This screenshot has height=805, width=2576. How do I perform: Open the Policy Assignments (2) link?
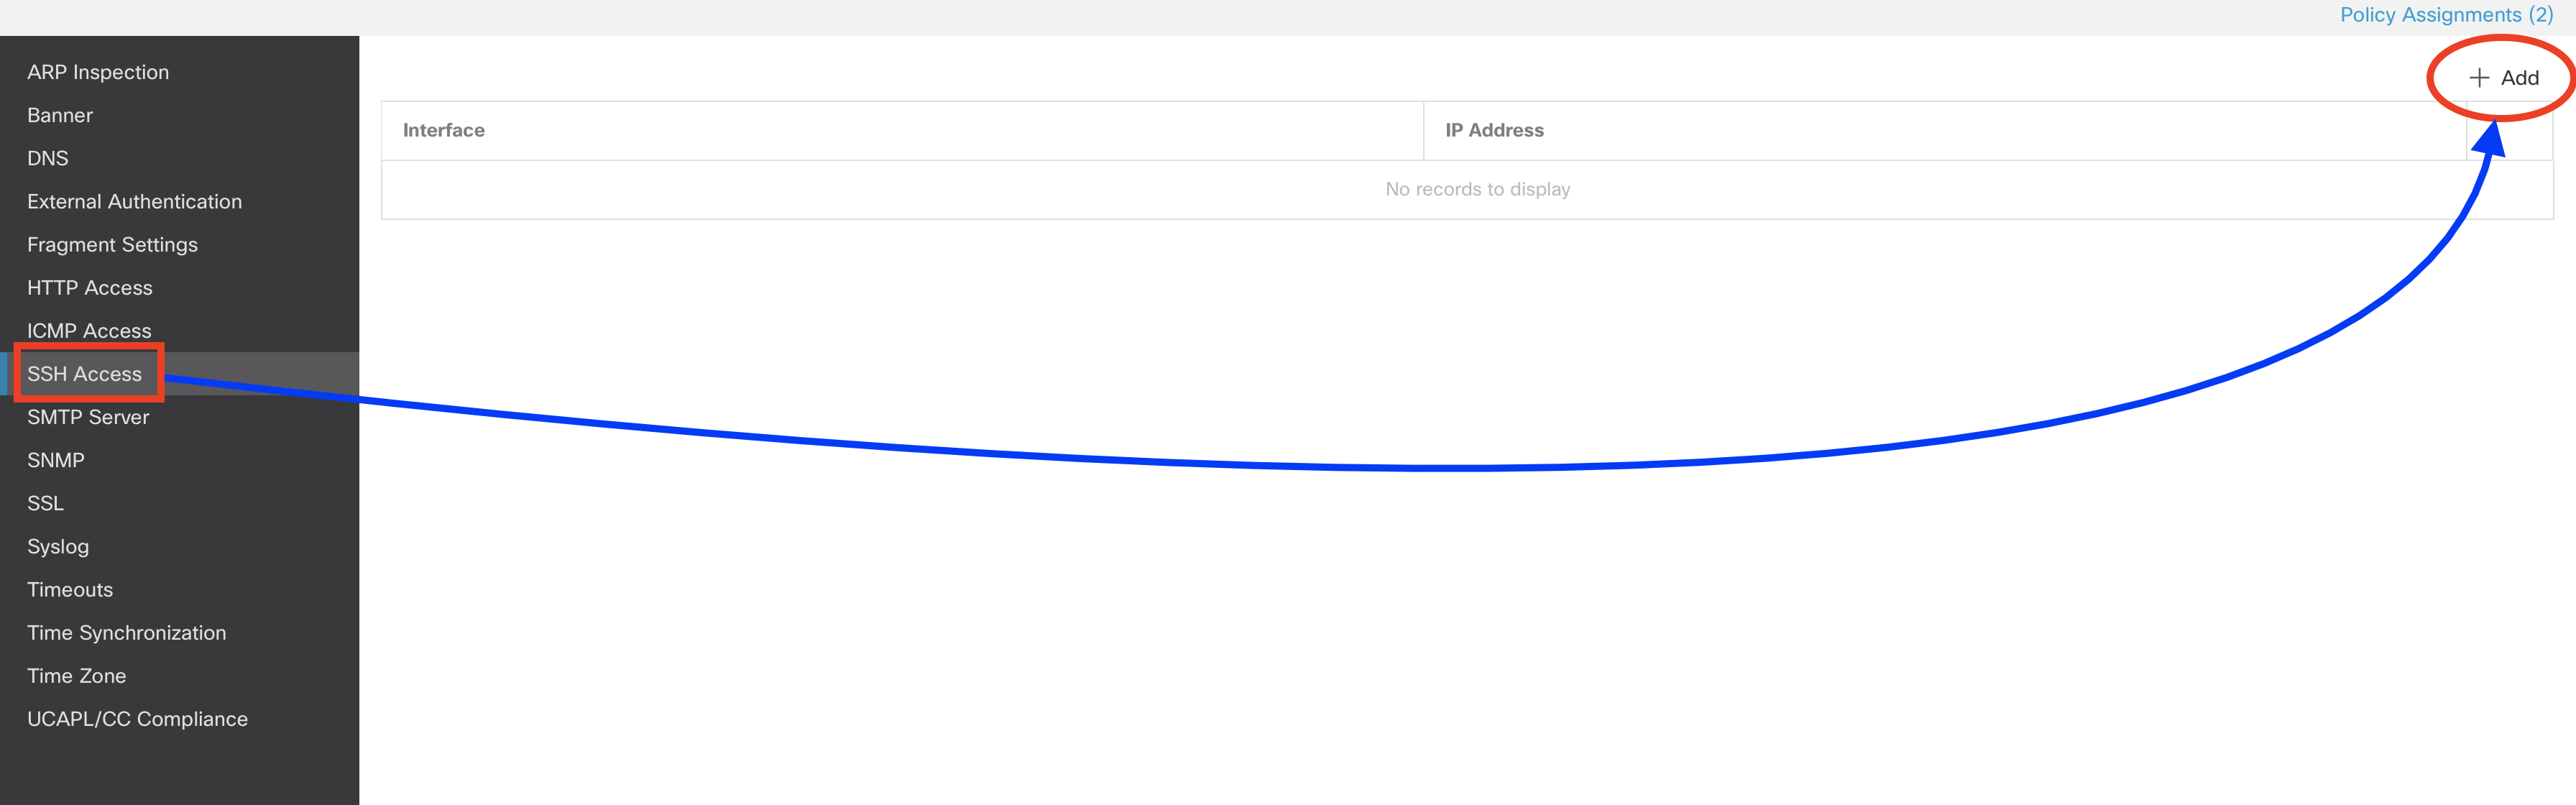pos(2446,15)
